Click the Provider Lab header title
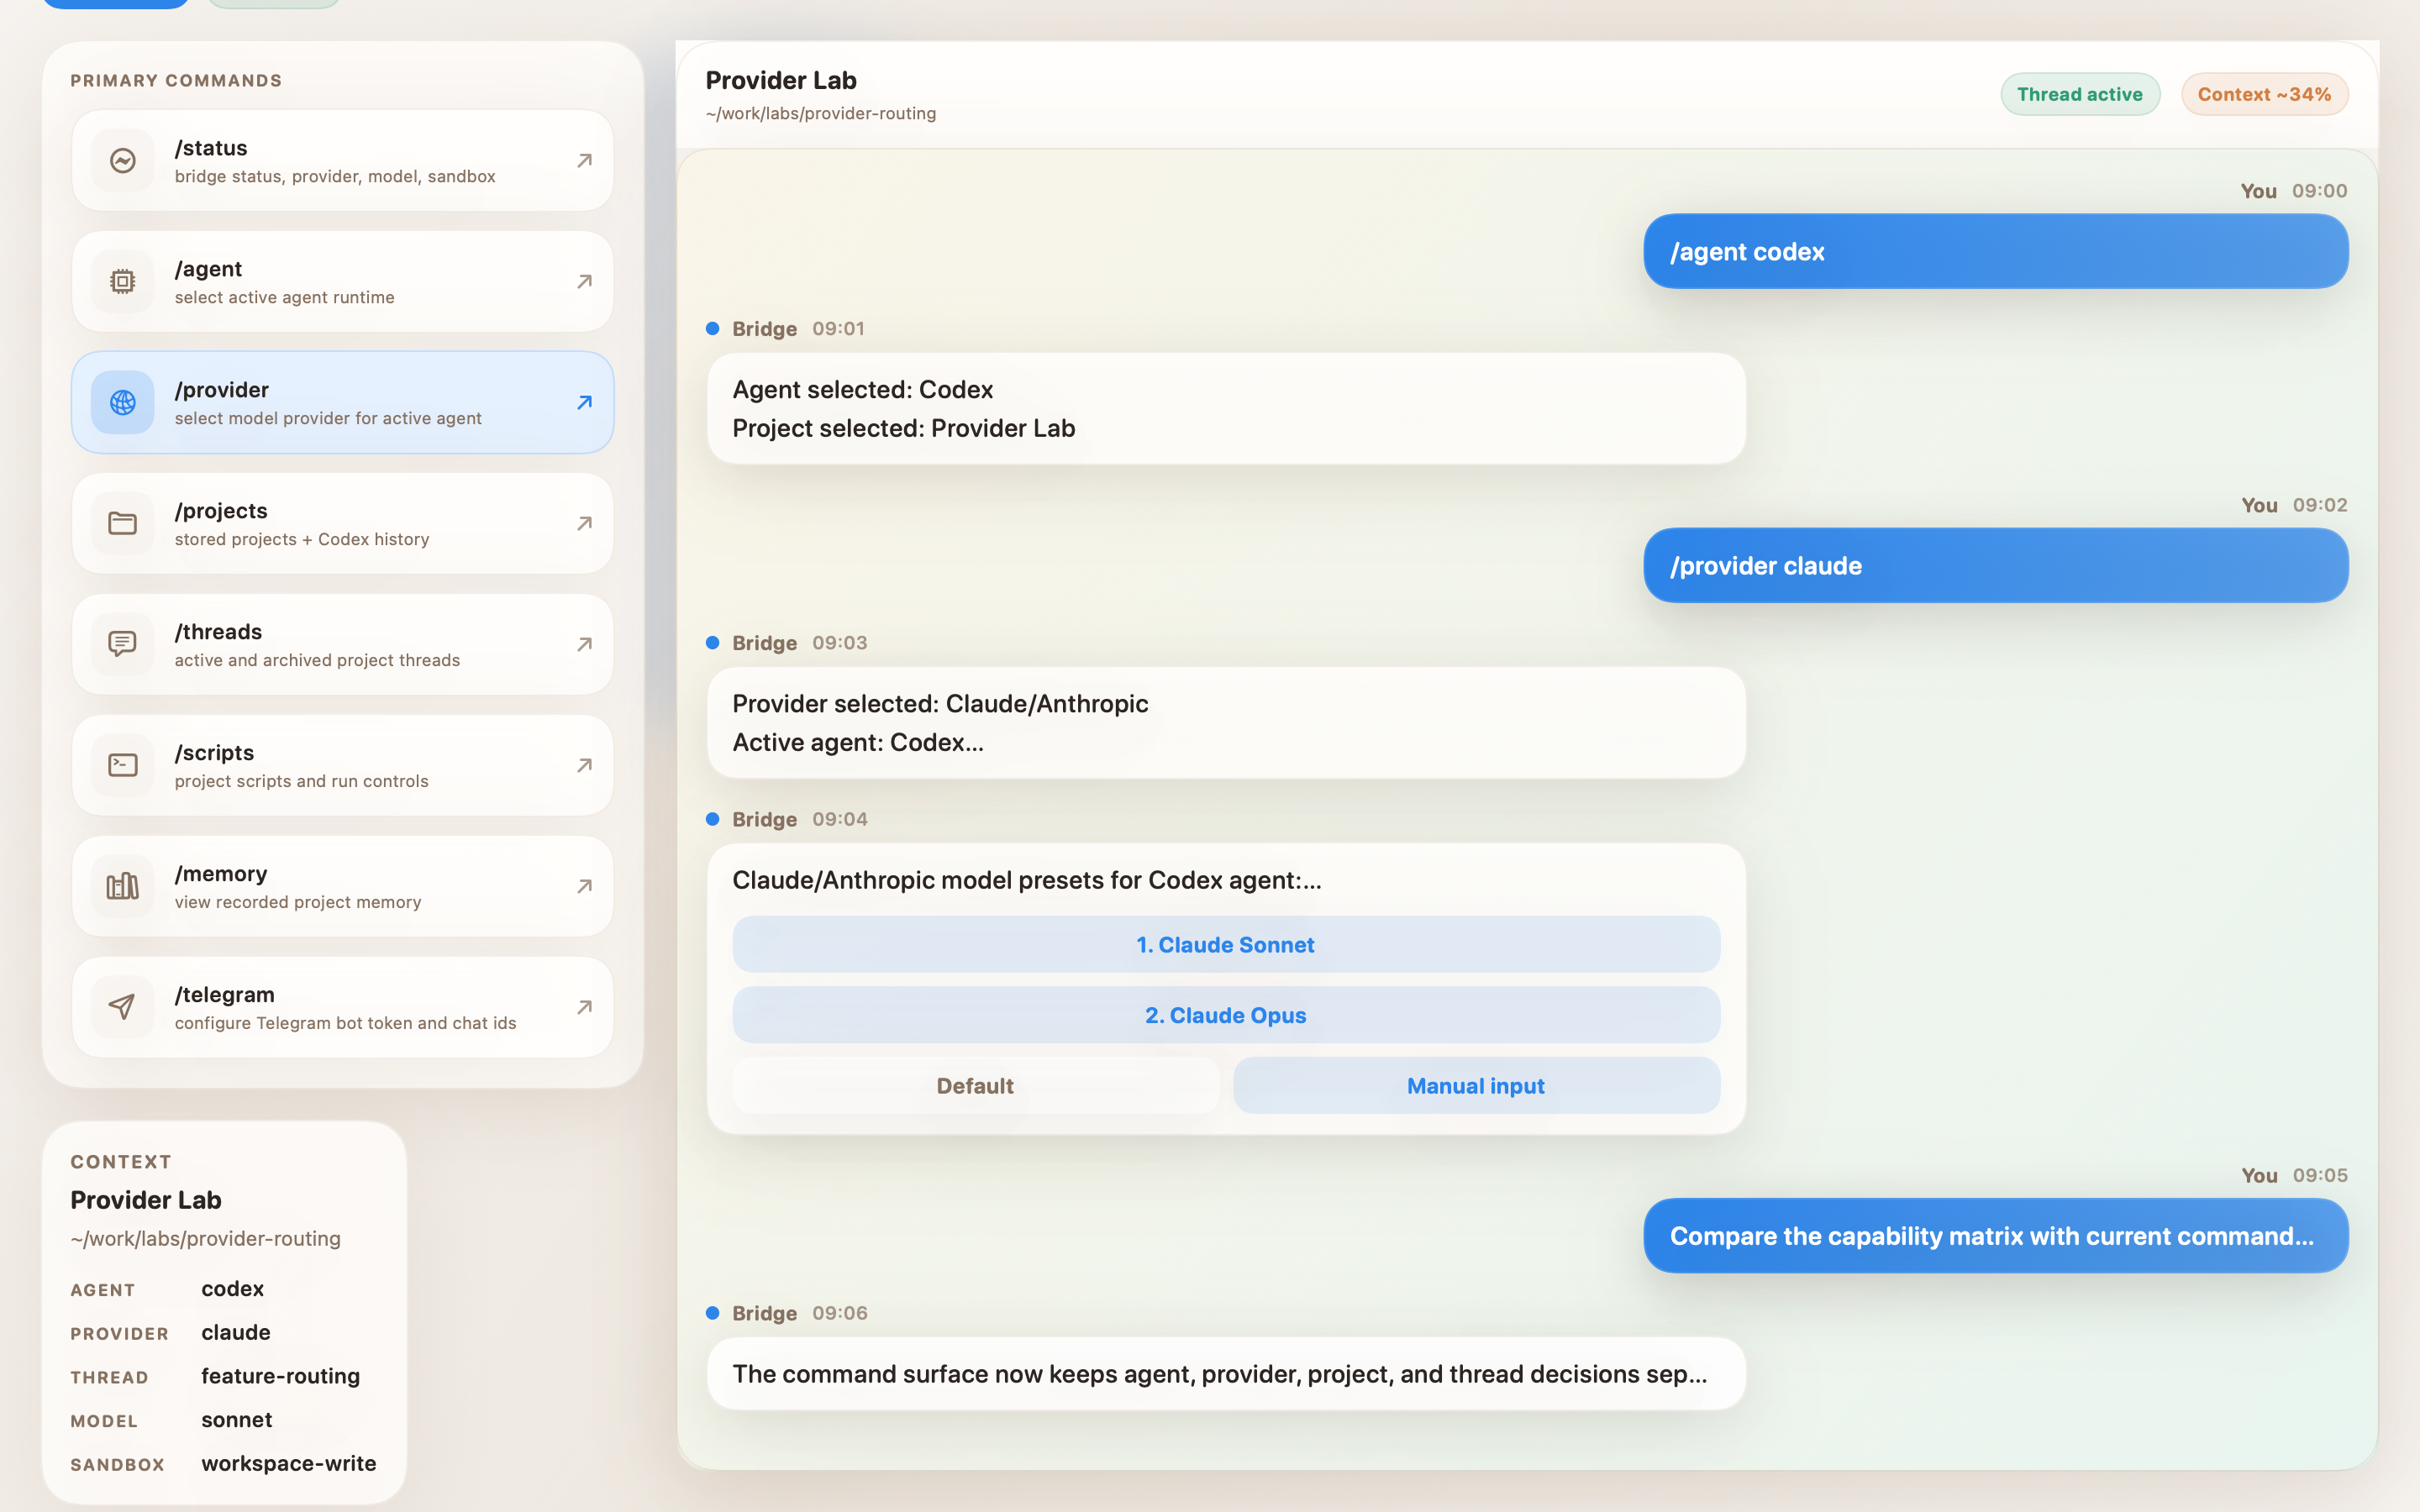Screen dimensions: 2420x1512 (781, 80)
